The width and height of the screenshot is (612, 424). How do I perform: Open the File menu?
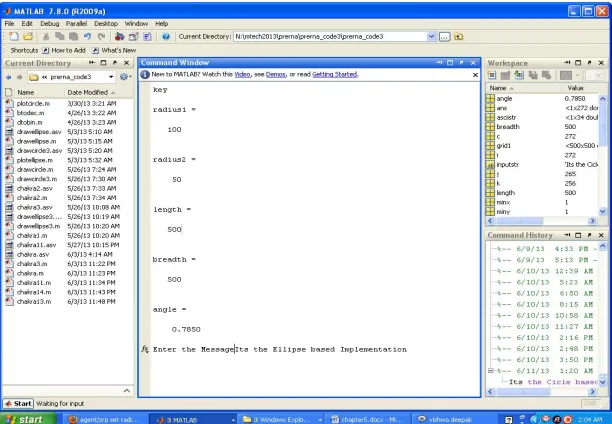click(9, 23)
